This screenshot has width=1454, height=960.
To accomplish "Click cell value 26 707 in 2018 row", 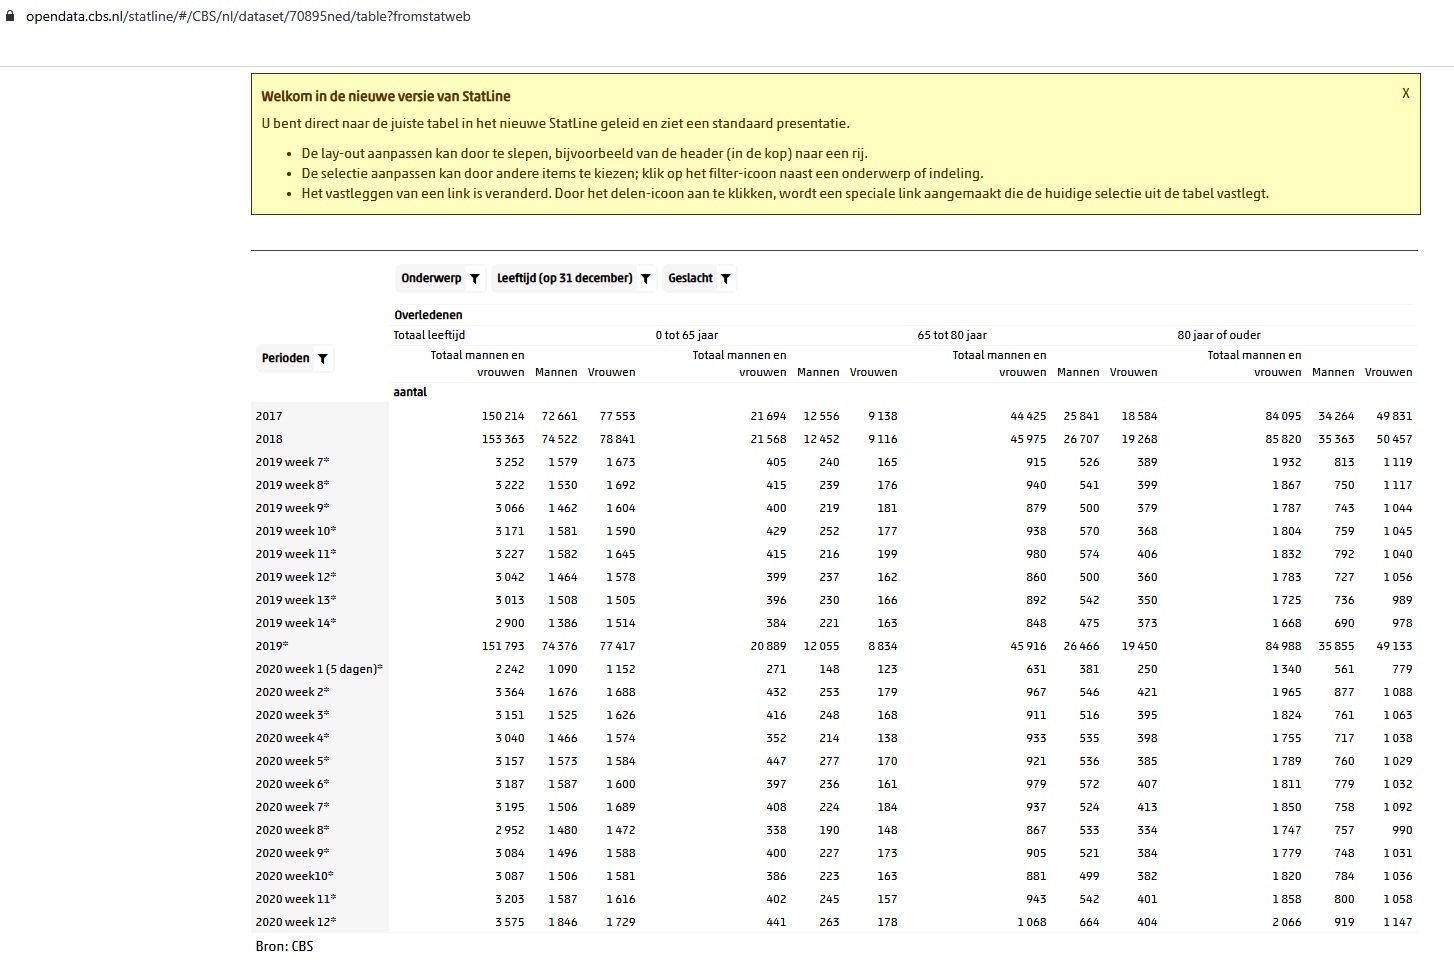I will (1082, 439).
